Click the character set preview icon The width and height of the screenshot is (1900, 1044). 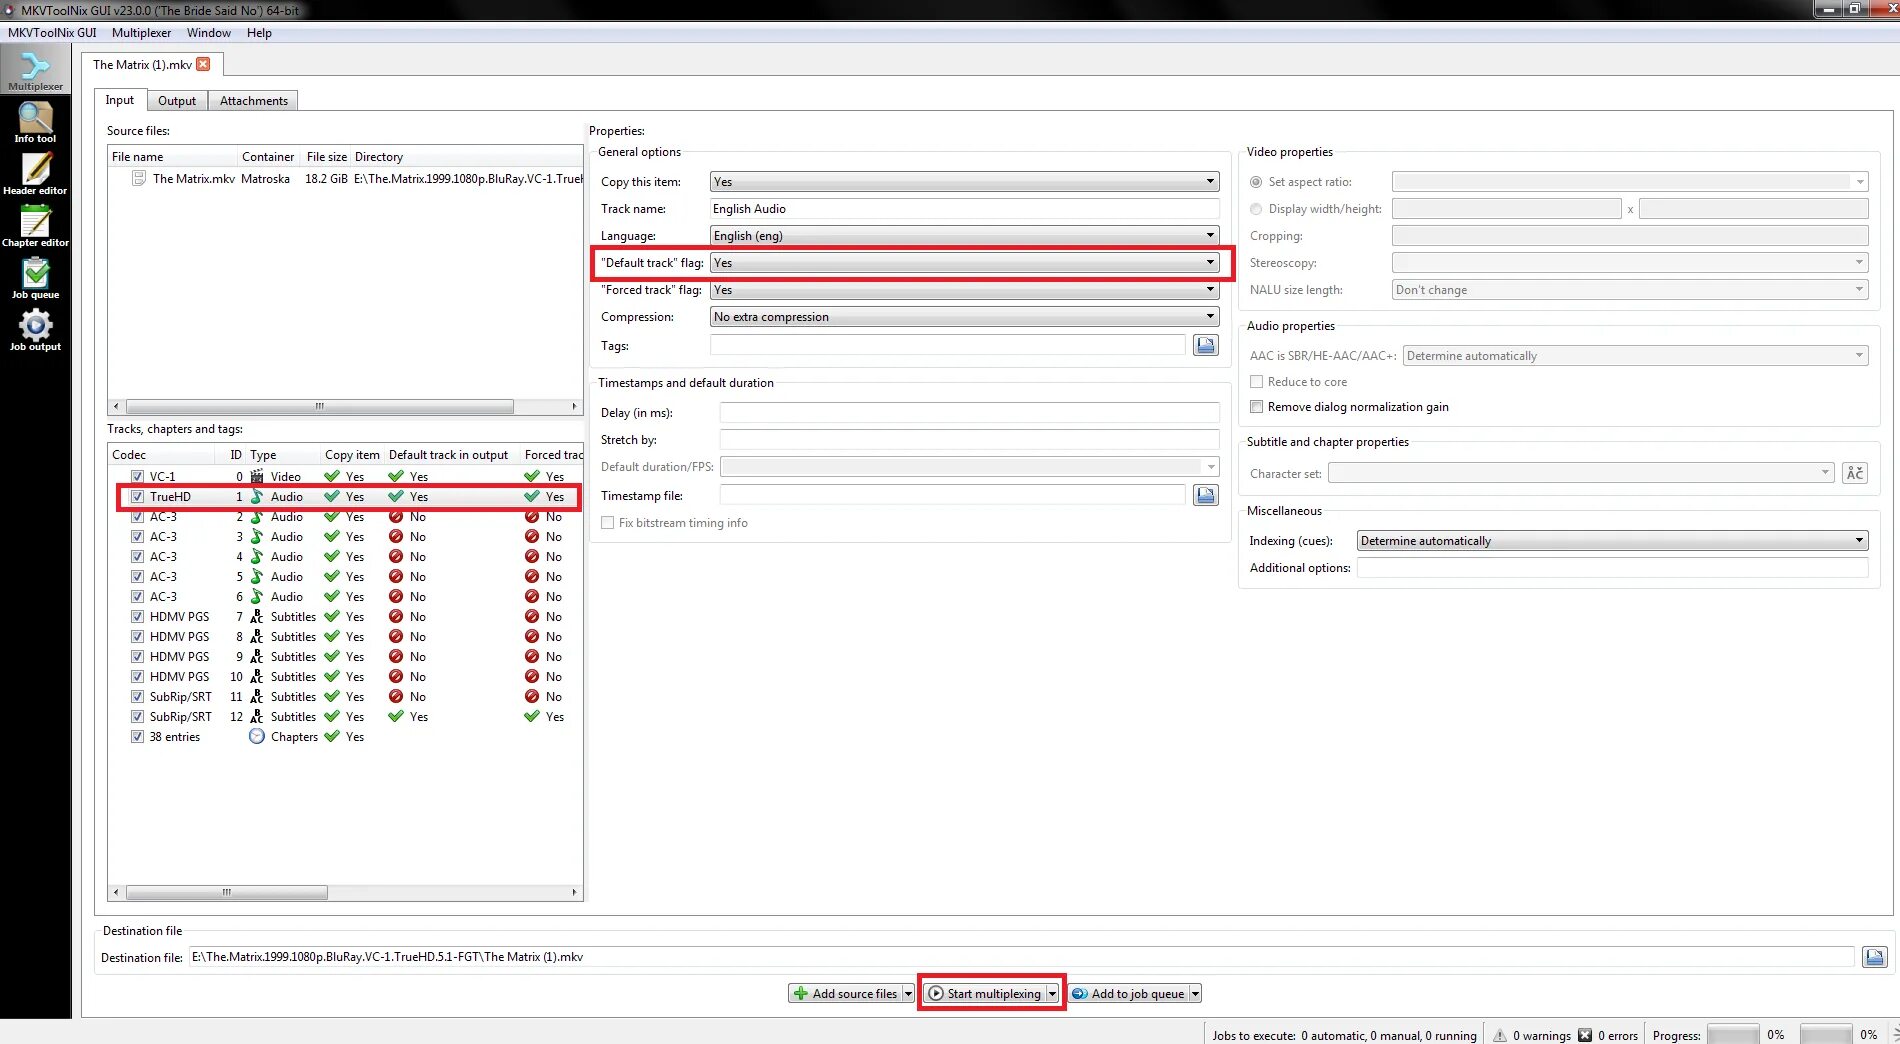tap(1854, 473)
